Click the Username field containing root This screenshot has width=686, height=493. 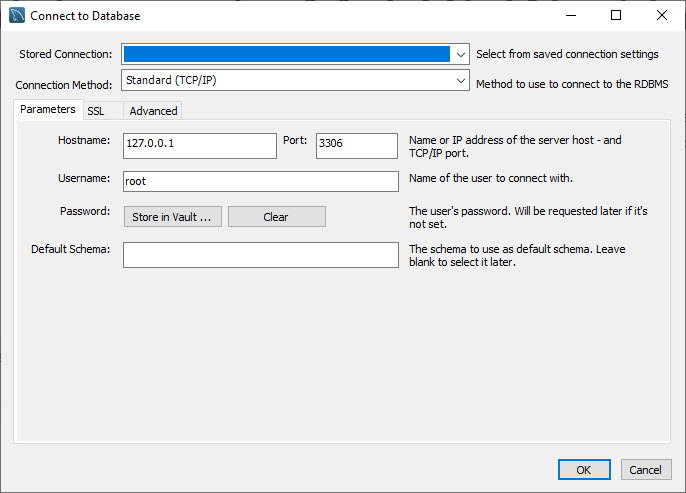(261, 181)
